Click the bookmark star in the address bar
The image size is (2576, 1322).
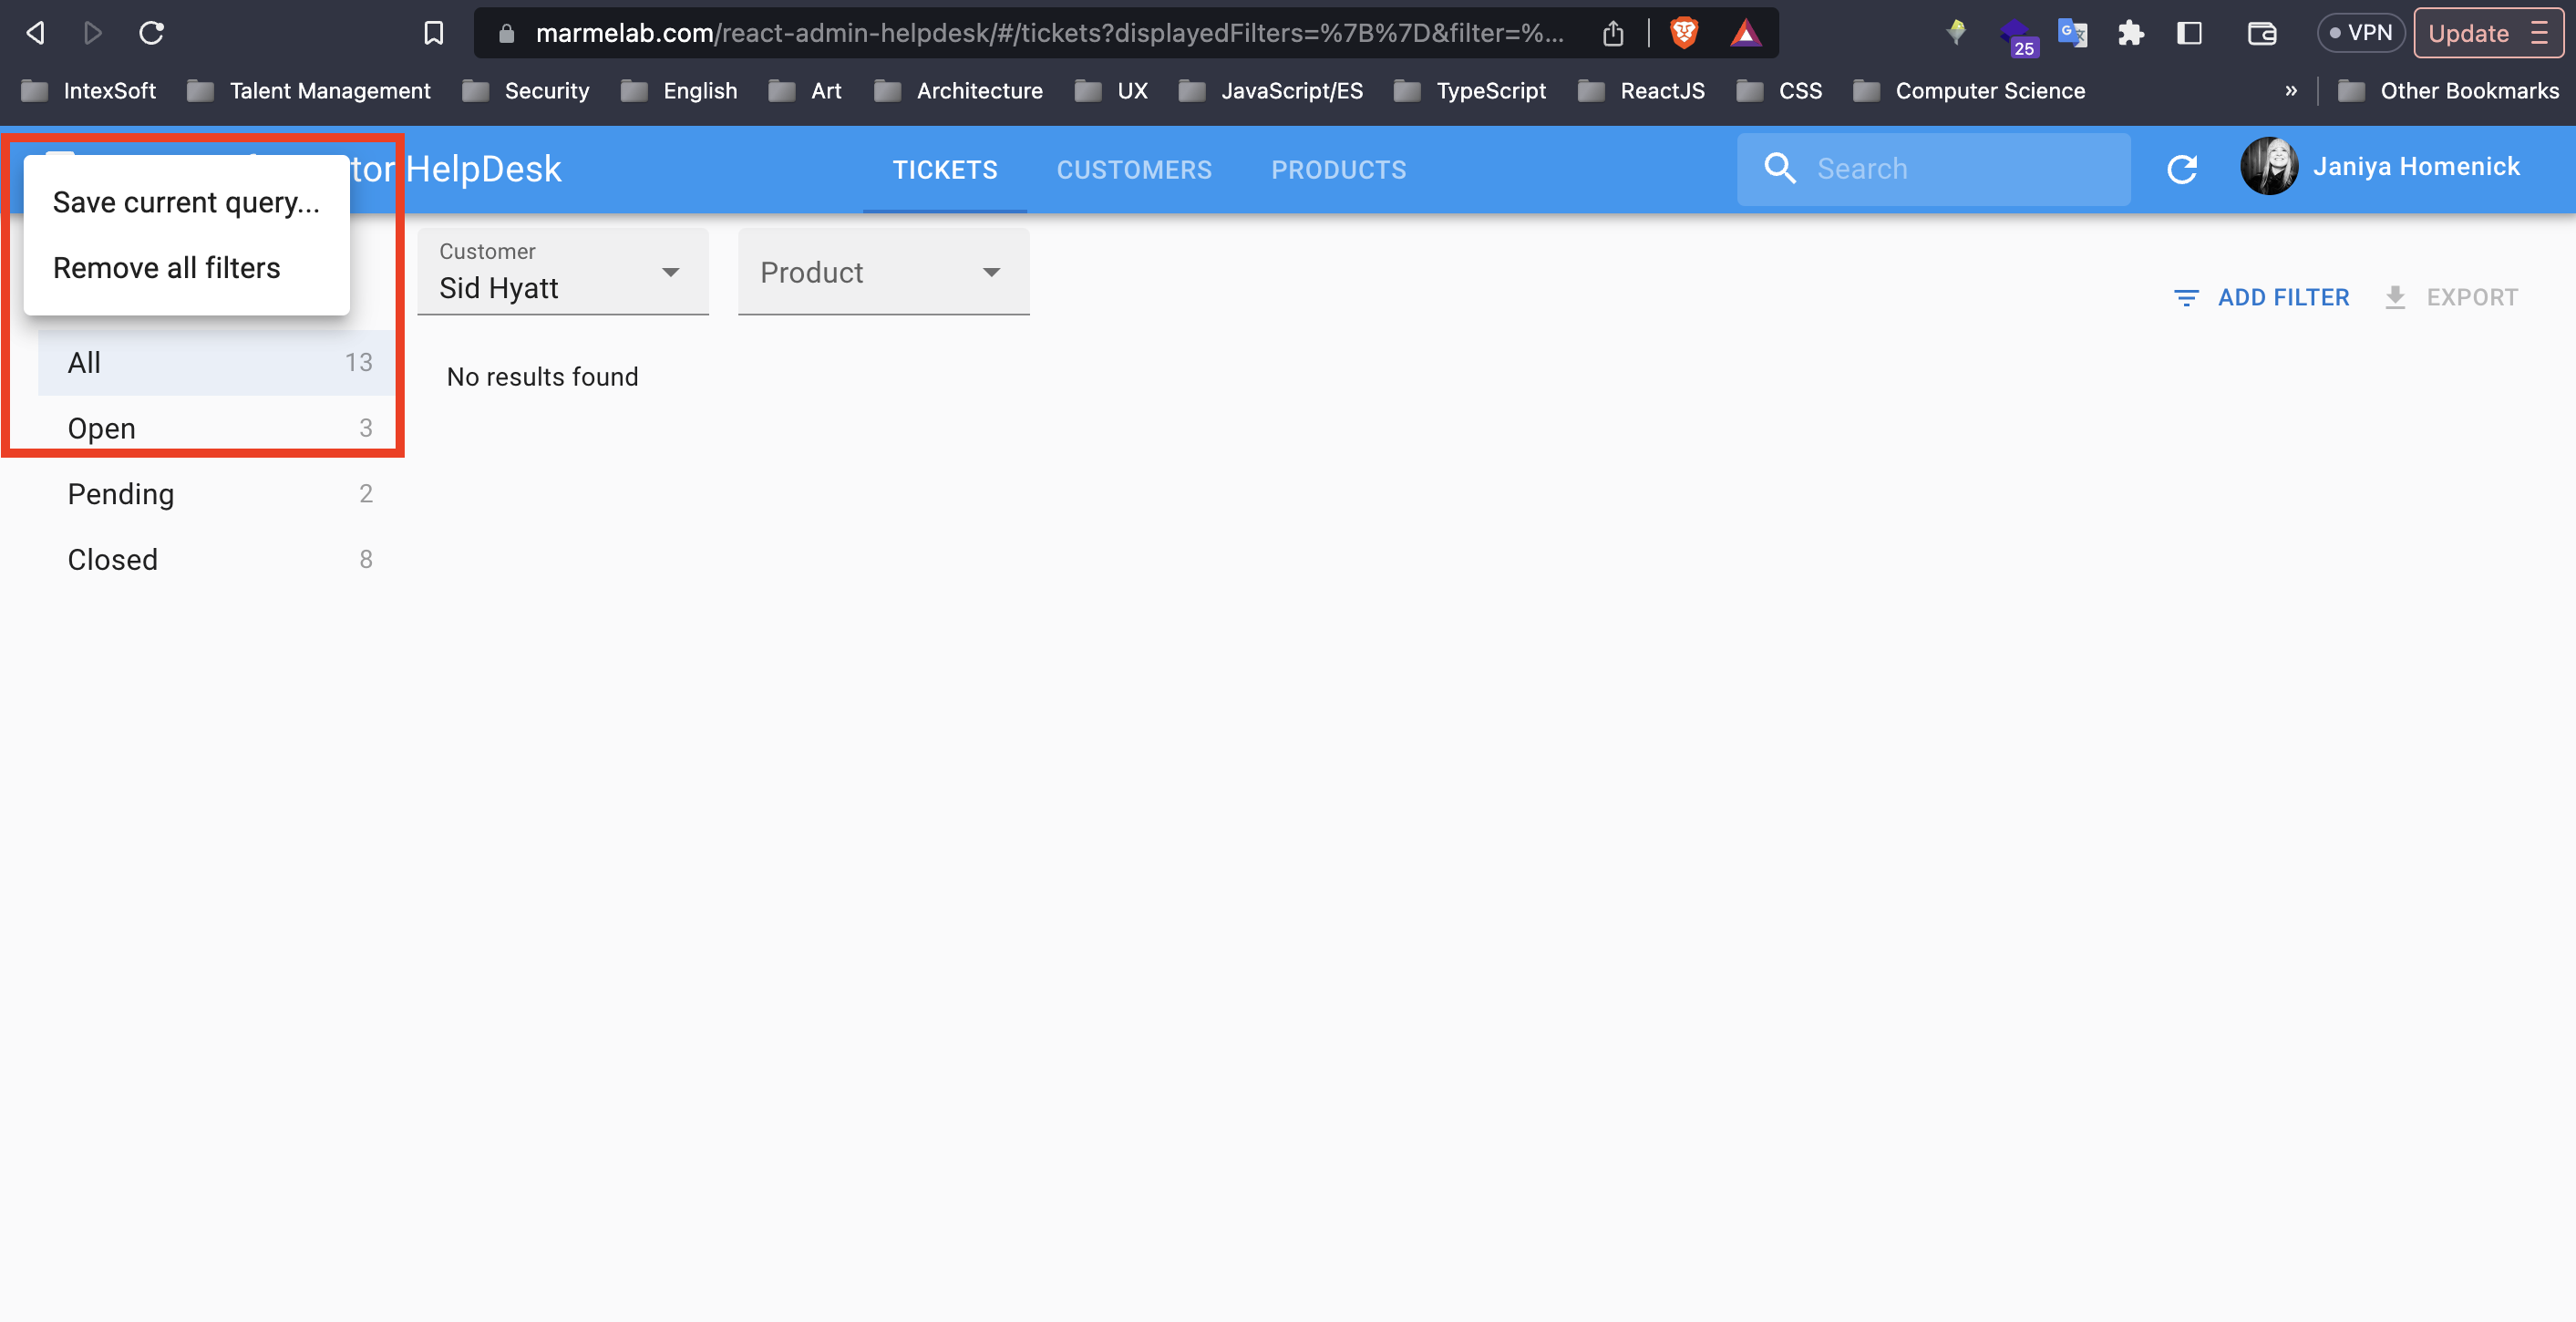432,32
